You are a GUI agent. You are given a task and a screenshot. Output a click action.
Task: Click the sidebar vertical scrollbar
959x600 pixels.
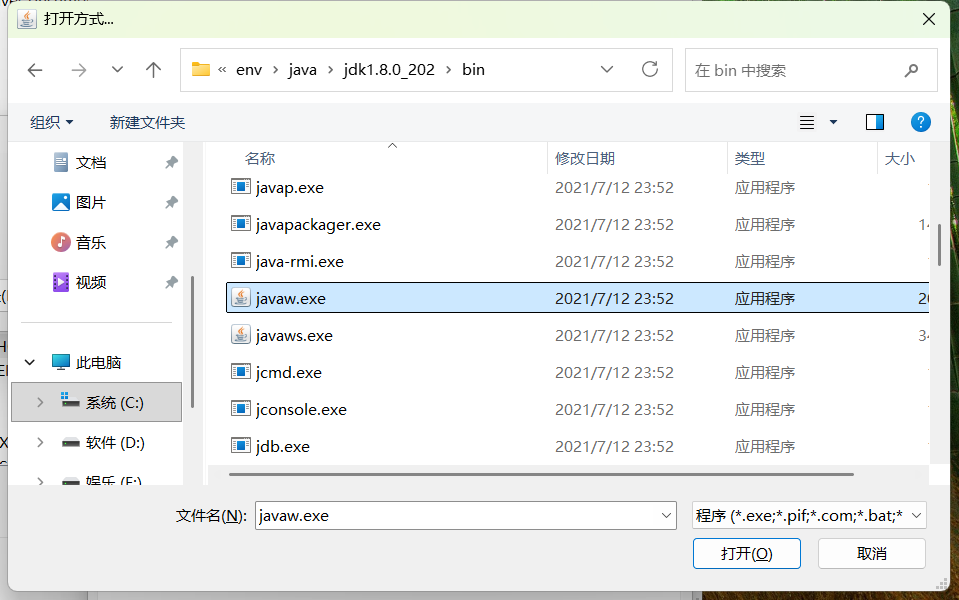193,341
